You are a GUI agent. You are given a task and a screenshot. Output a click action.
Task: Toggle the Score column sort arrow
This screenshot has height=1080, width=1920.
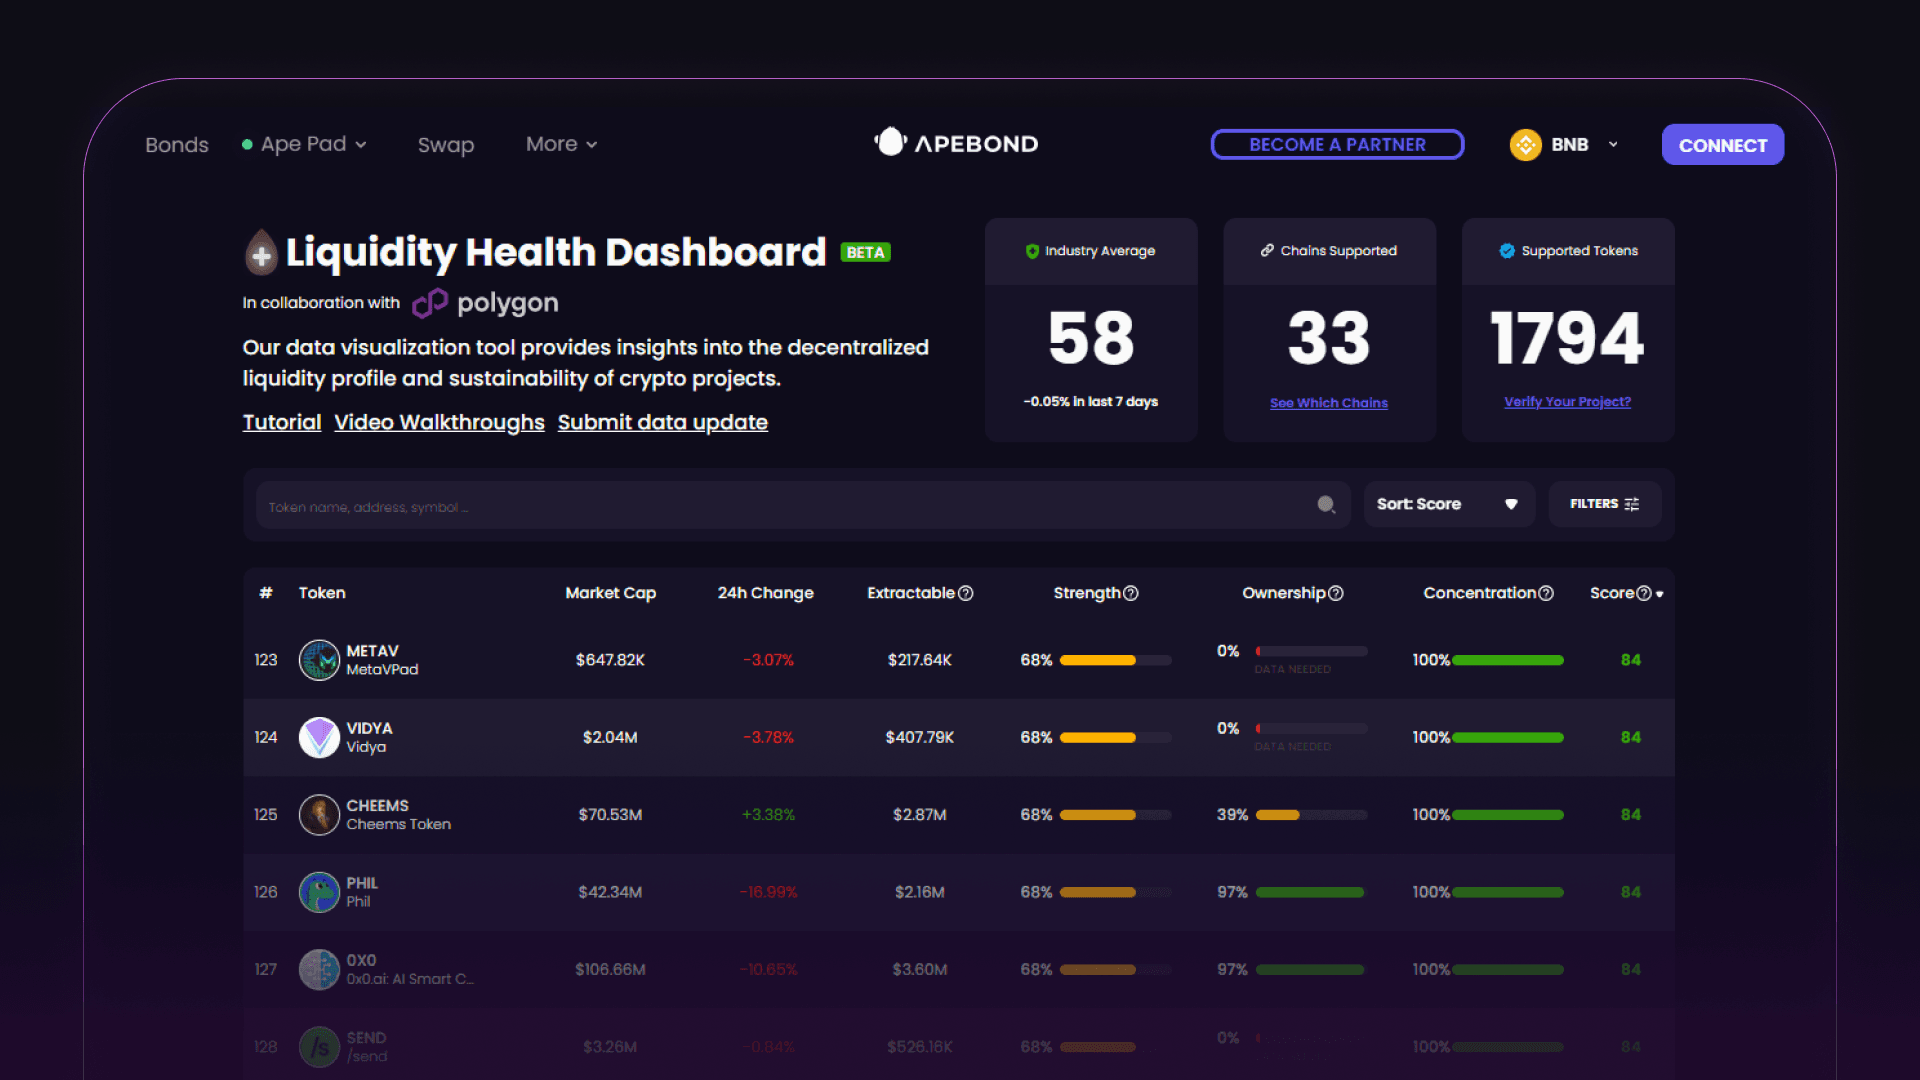[1660, 594]
